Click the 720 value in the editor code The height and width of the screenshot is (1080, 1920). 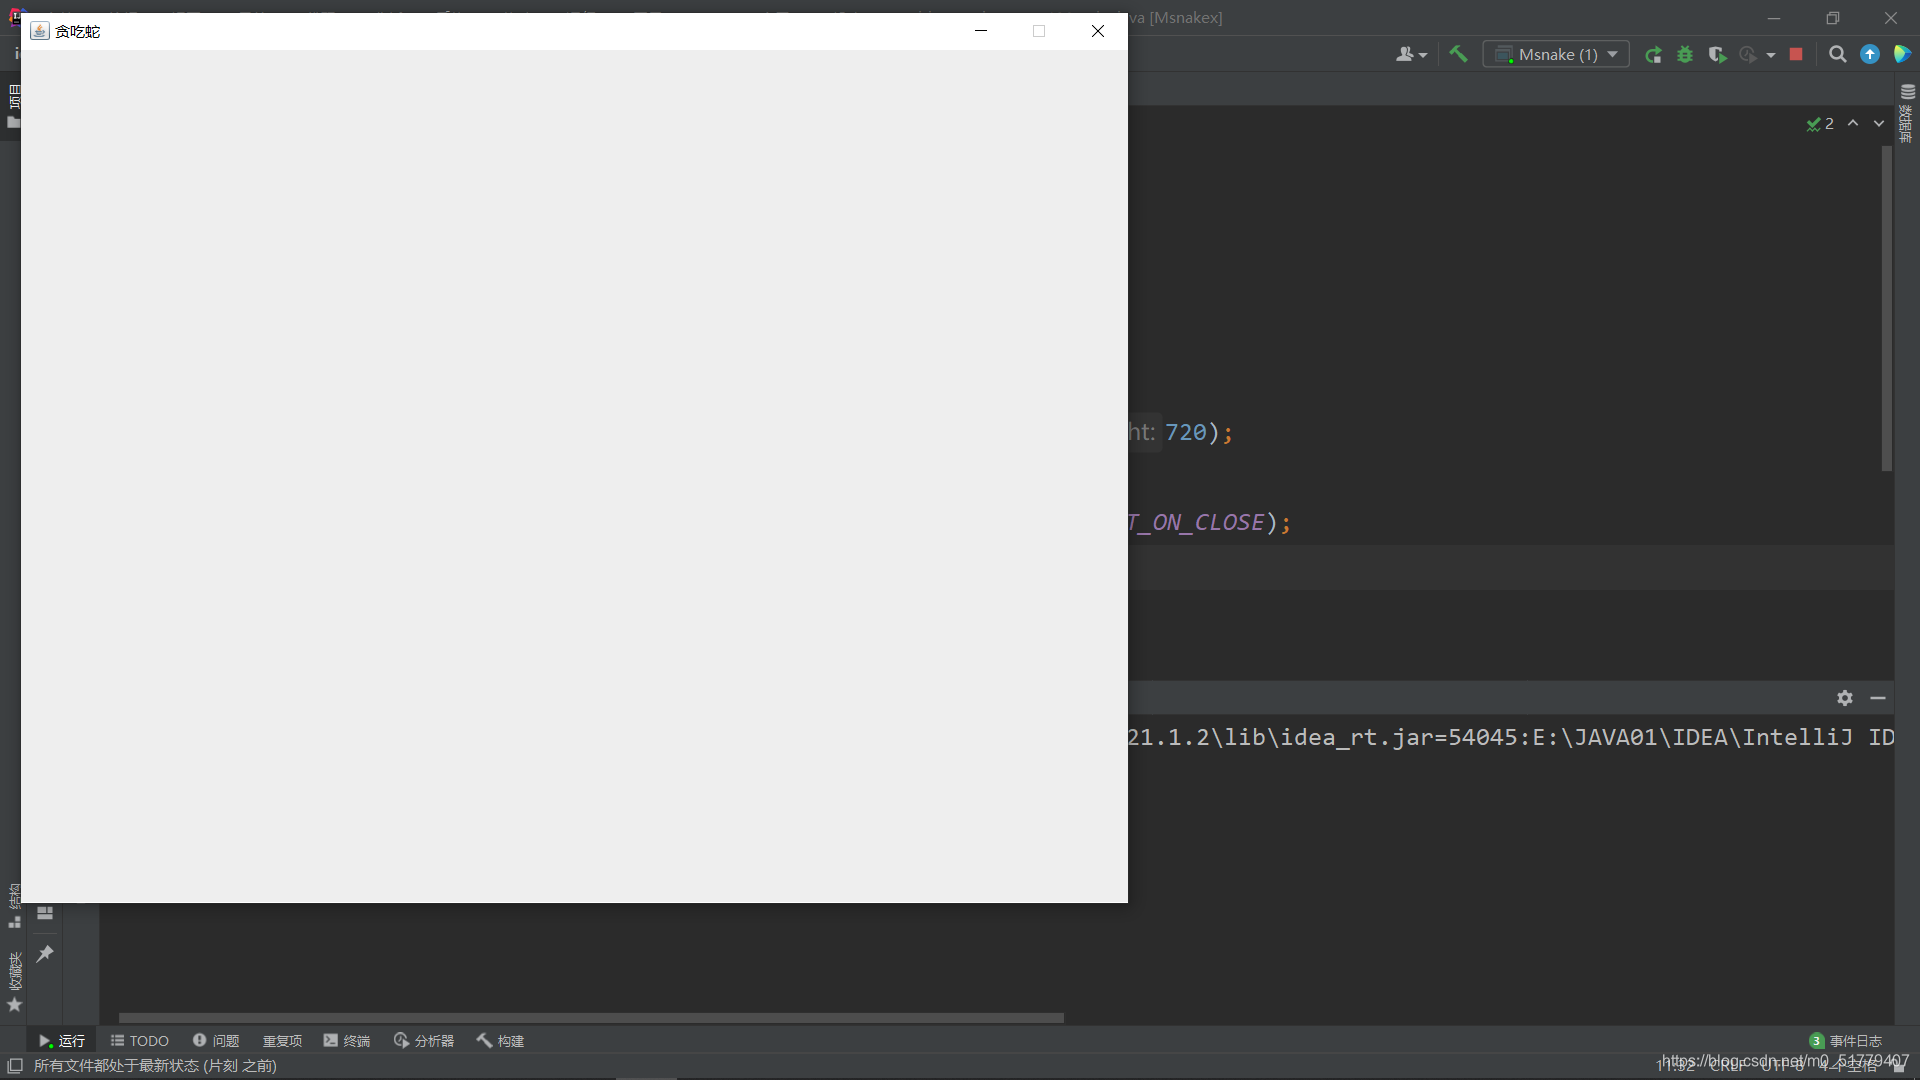(x=1186, y=432)
